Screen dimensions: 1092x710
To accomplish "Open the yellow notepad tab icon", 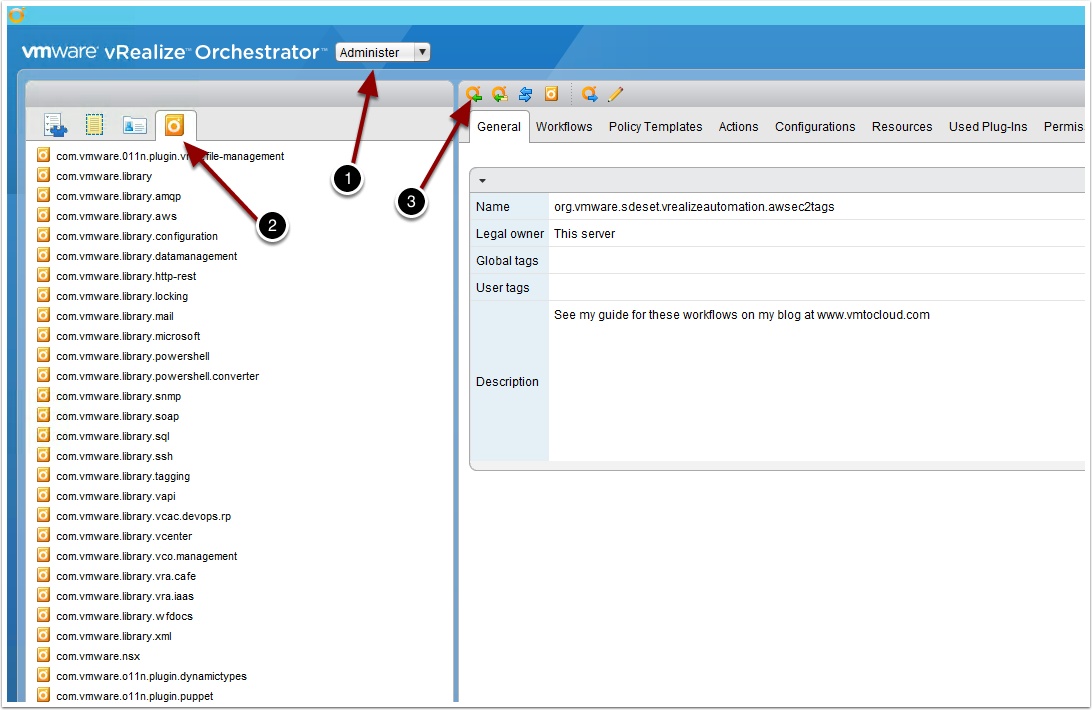I will pyautogui.click(x=94, y=125).
